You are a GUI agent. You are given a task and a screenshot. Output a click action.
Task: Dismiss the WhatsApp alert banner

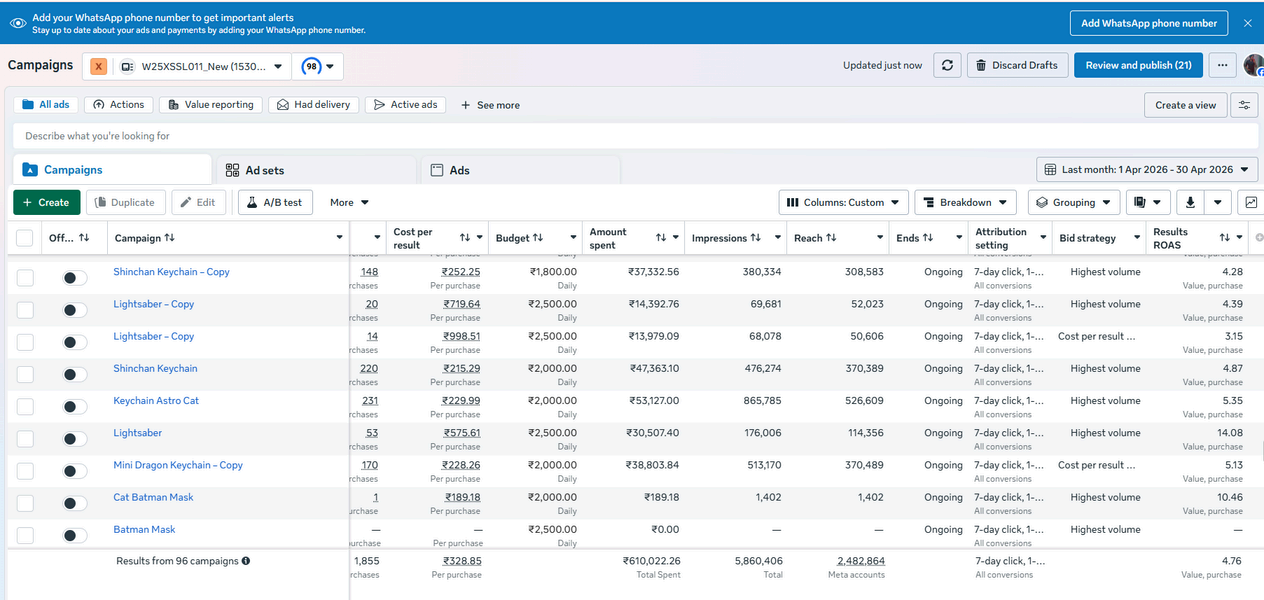pos(1247,23)
